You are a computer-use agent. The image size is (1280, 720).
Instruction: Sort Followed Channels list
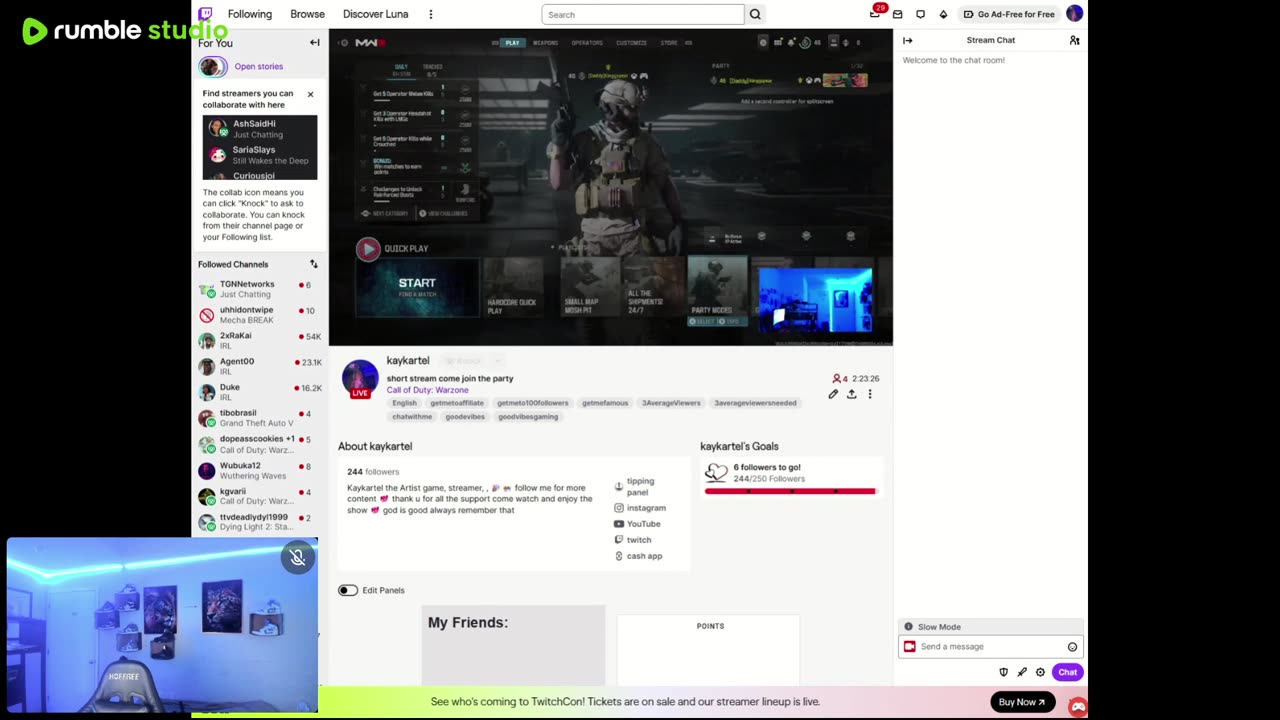[x=313, y=264]
